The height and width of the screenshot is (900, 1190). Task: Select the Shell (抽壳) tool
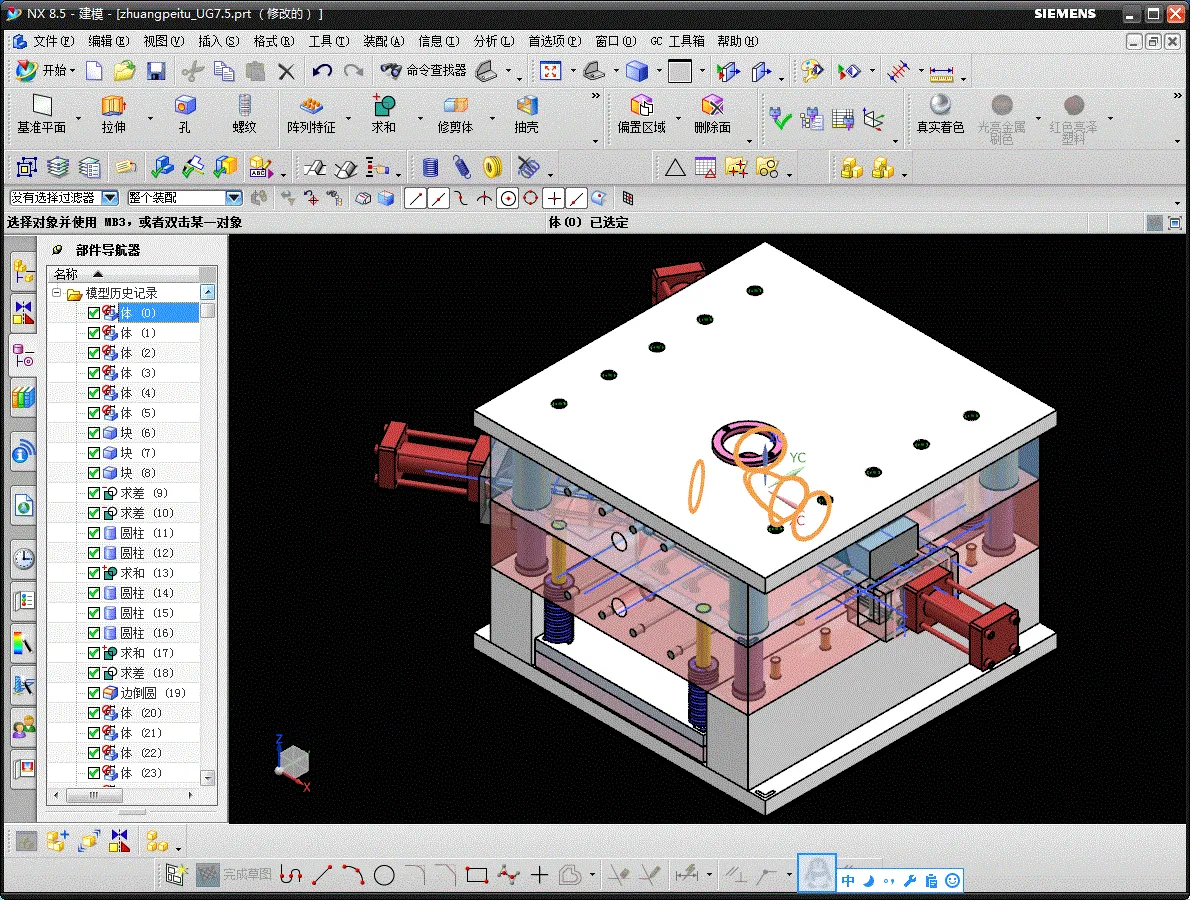pyautogui.click(x=527, y=115)
